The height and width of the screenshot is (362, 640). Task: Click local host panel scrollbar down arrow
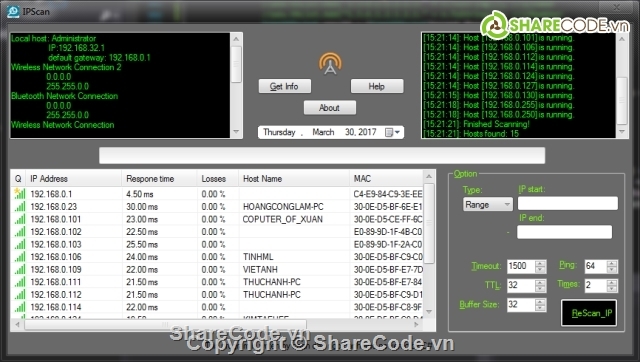pyautogui.click(x=236, y=132)
